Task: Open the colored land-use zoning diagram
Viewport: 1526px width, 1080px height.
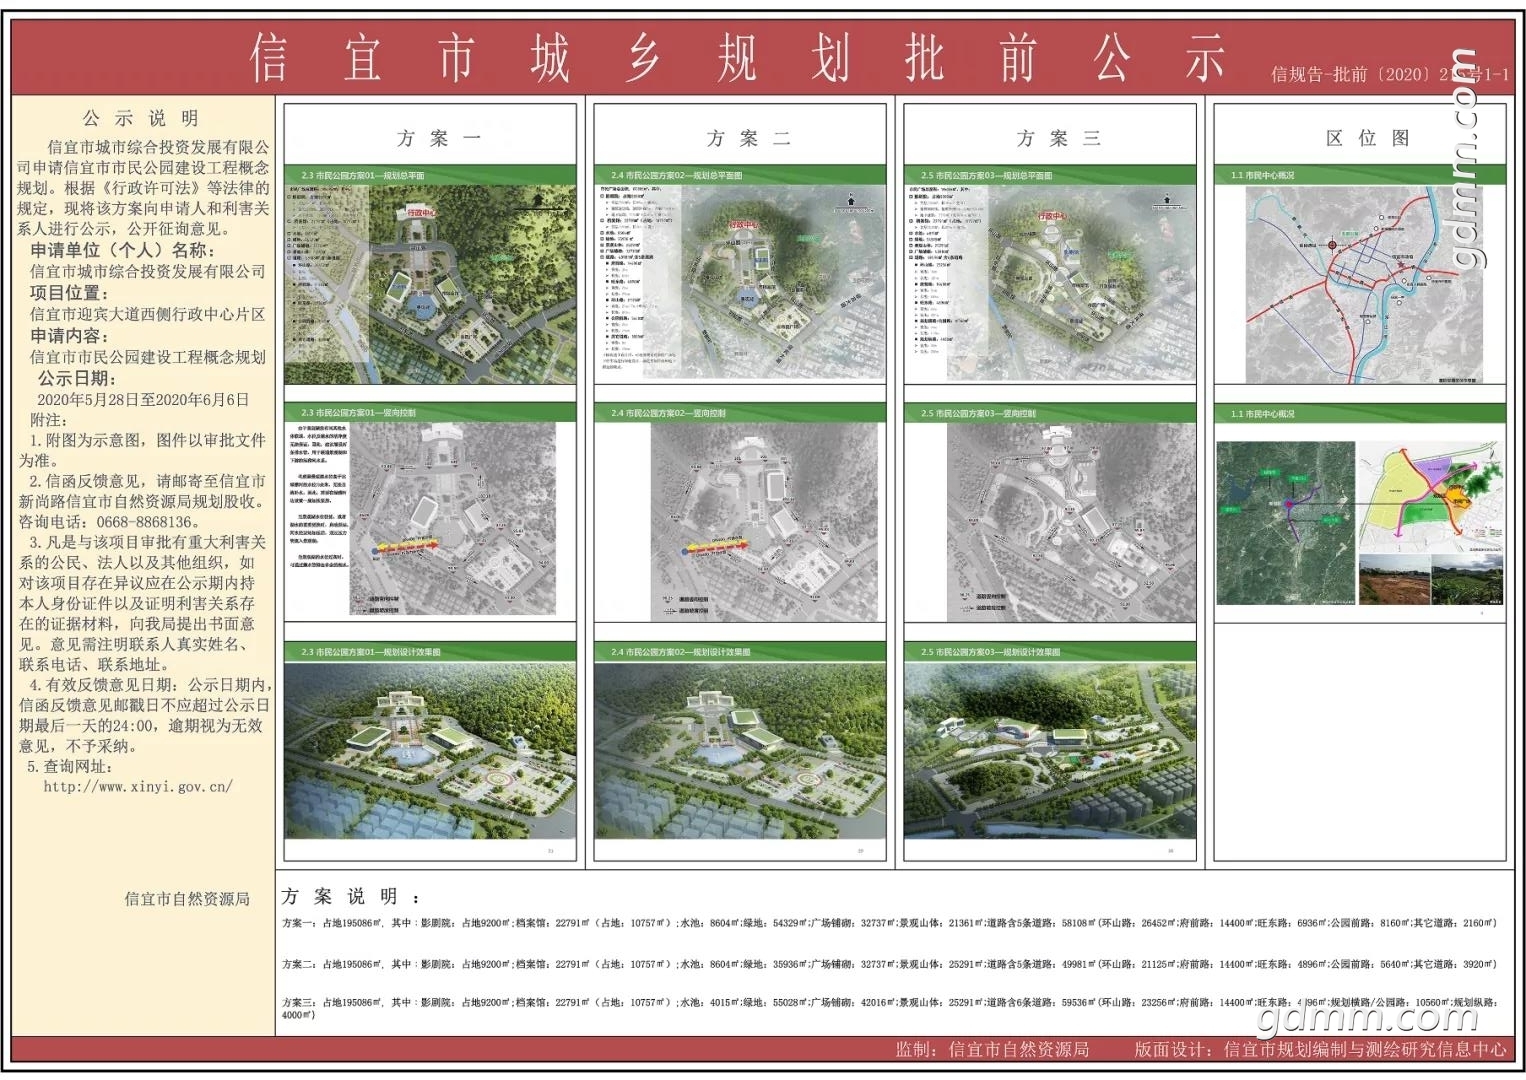Action: pyautogui.click(x=1431, y=497)
